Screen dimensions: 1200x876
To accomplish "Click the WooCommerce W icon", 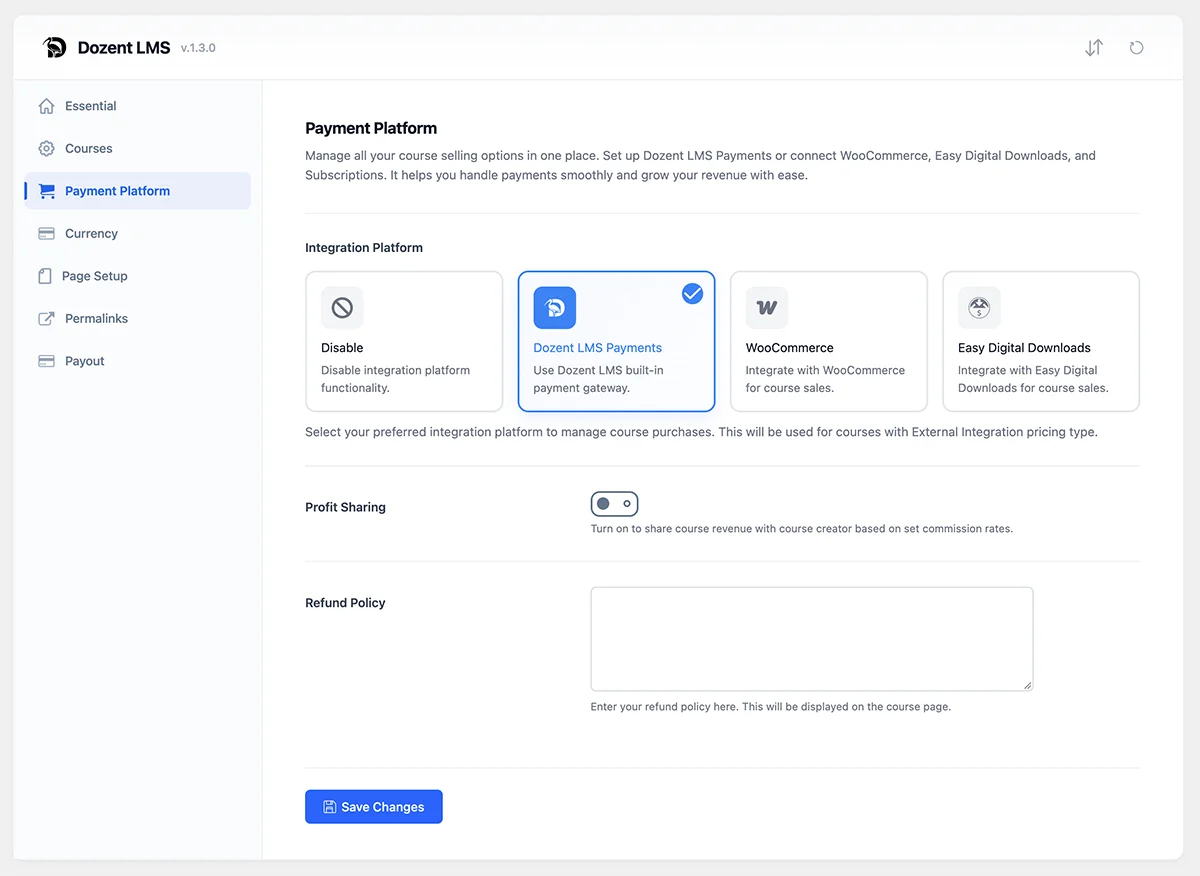I will click(767, 308).
